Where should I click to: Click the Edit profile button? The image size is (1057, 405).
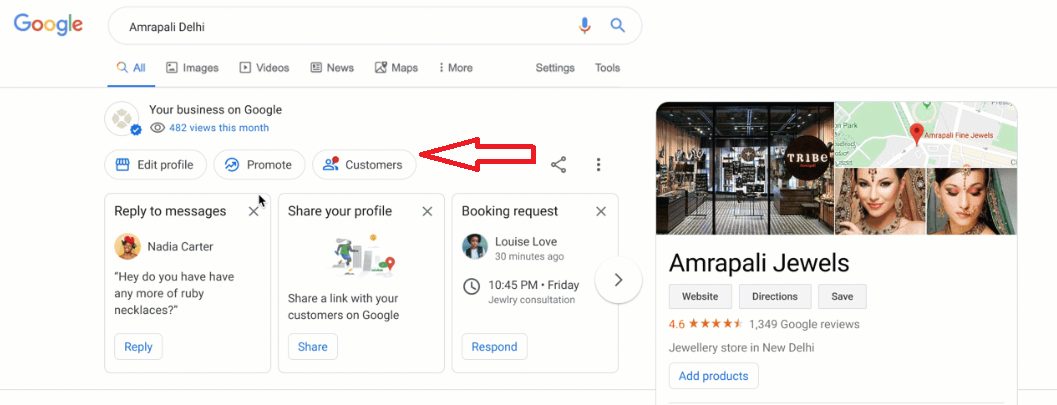[x=155, y=164]
